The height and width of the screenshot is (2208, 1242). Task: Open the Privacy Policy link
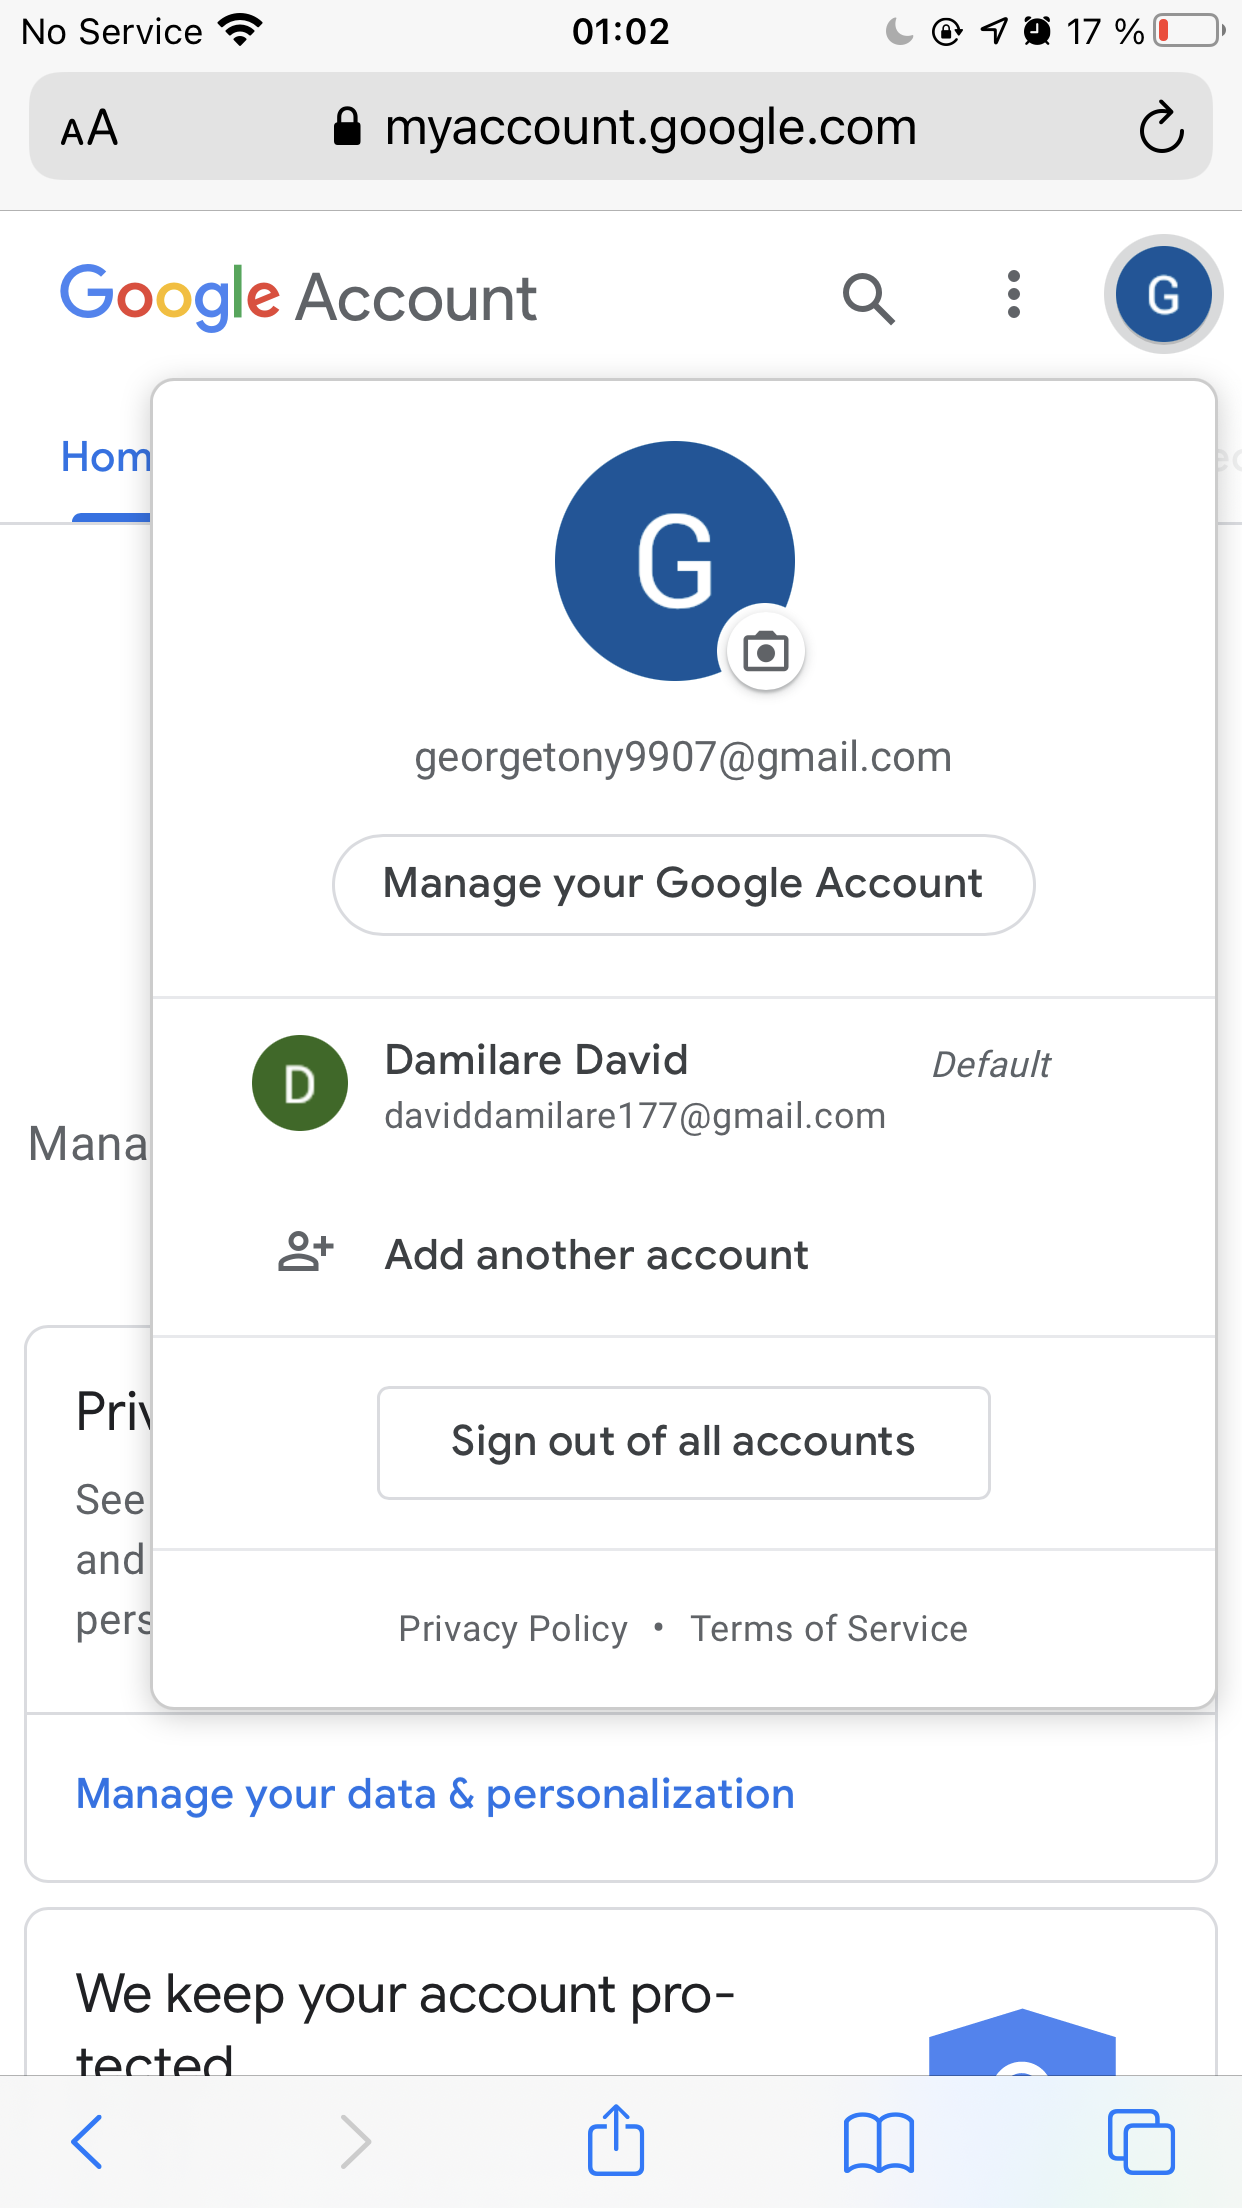[x=513, y=1629]
